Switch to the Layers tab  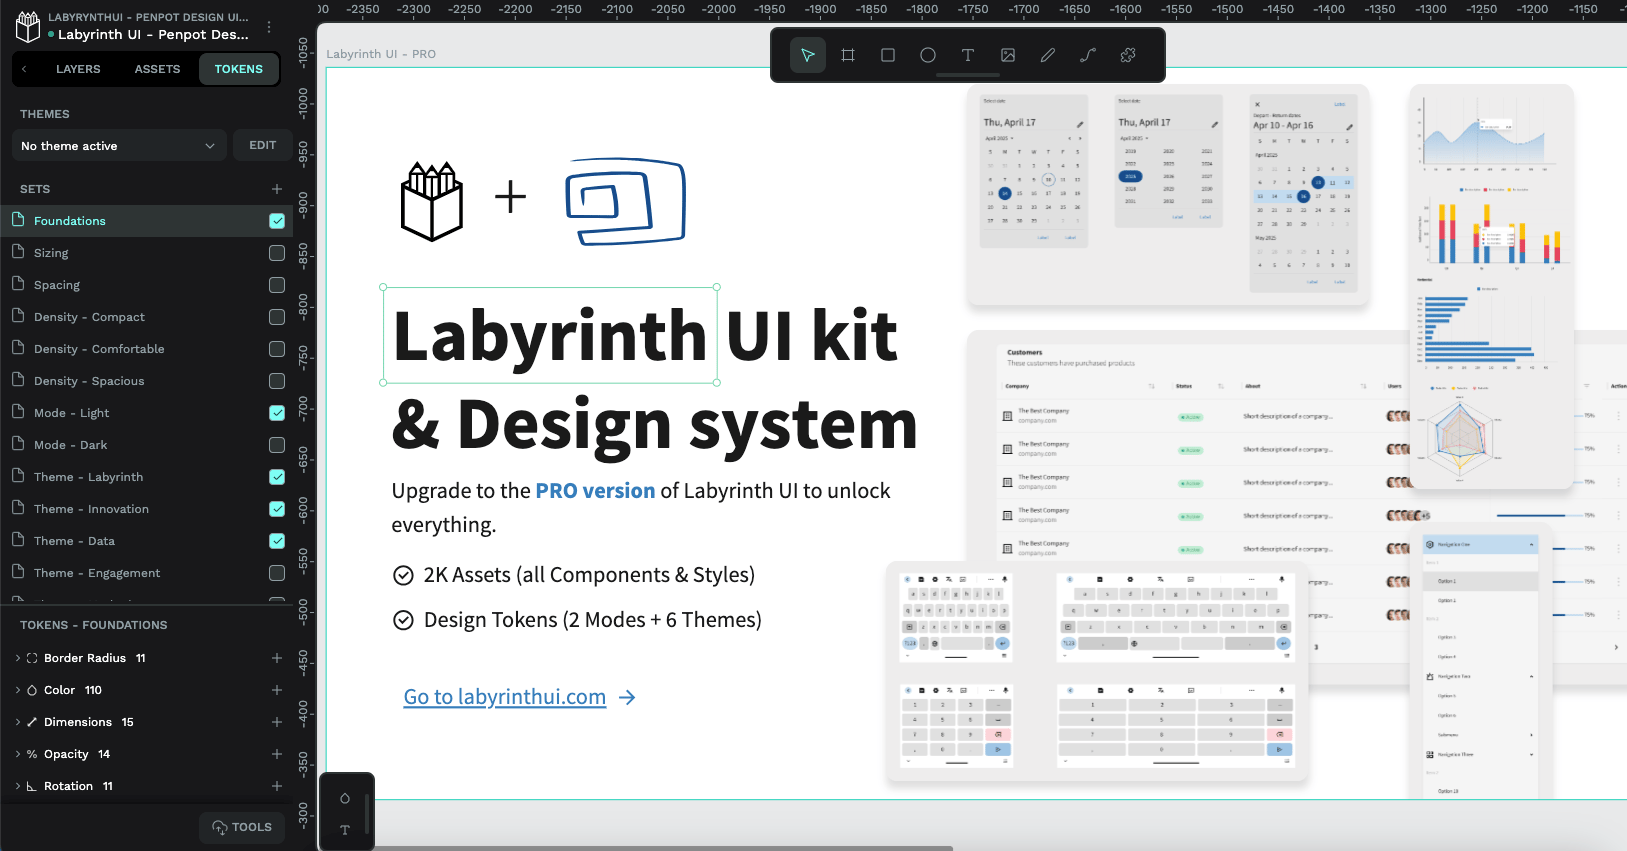tap(78, 69)
